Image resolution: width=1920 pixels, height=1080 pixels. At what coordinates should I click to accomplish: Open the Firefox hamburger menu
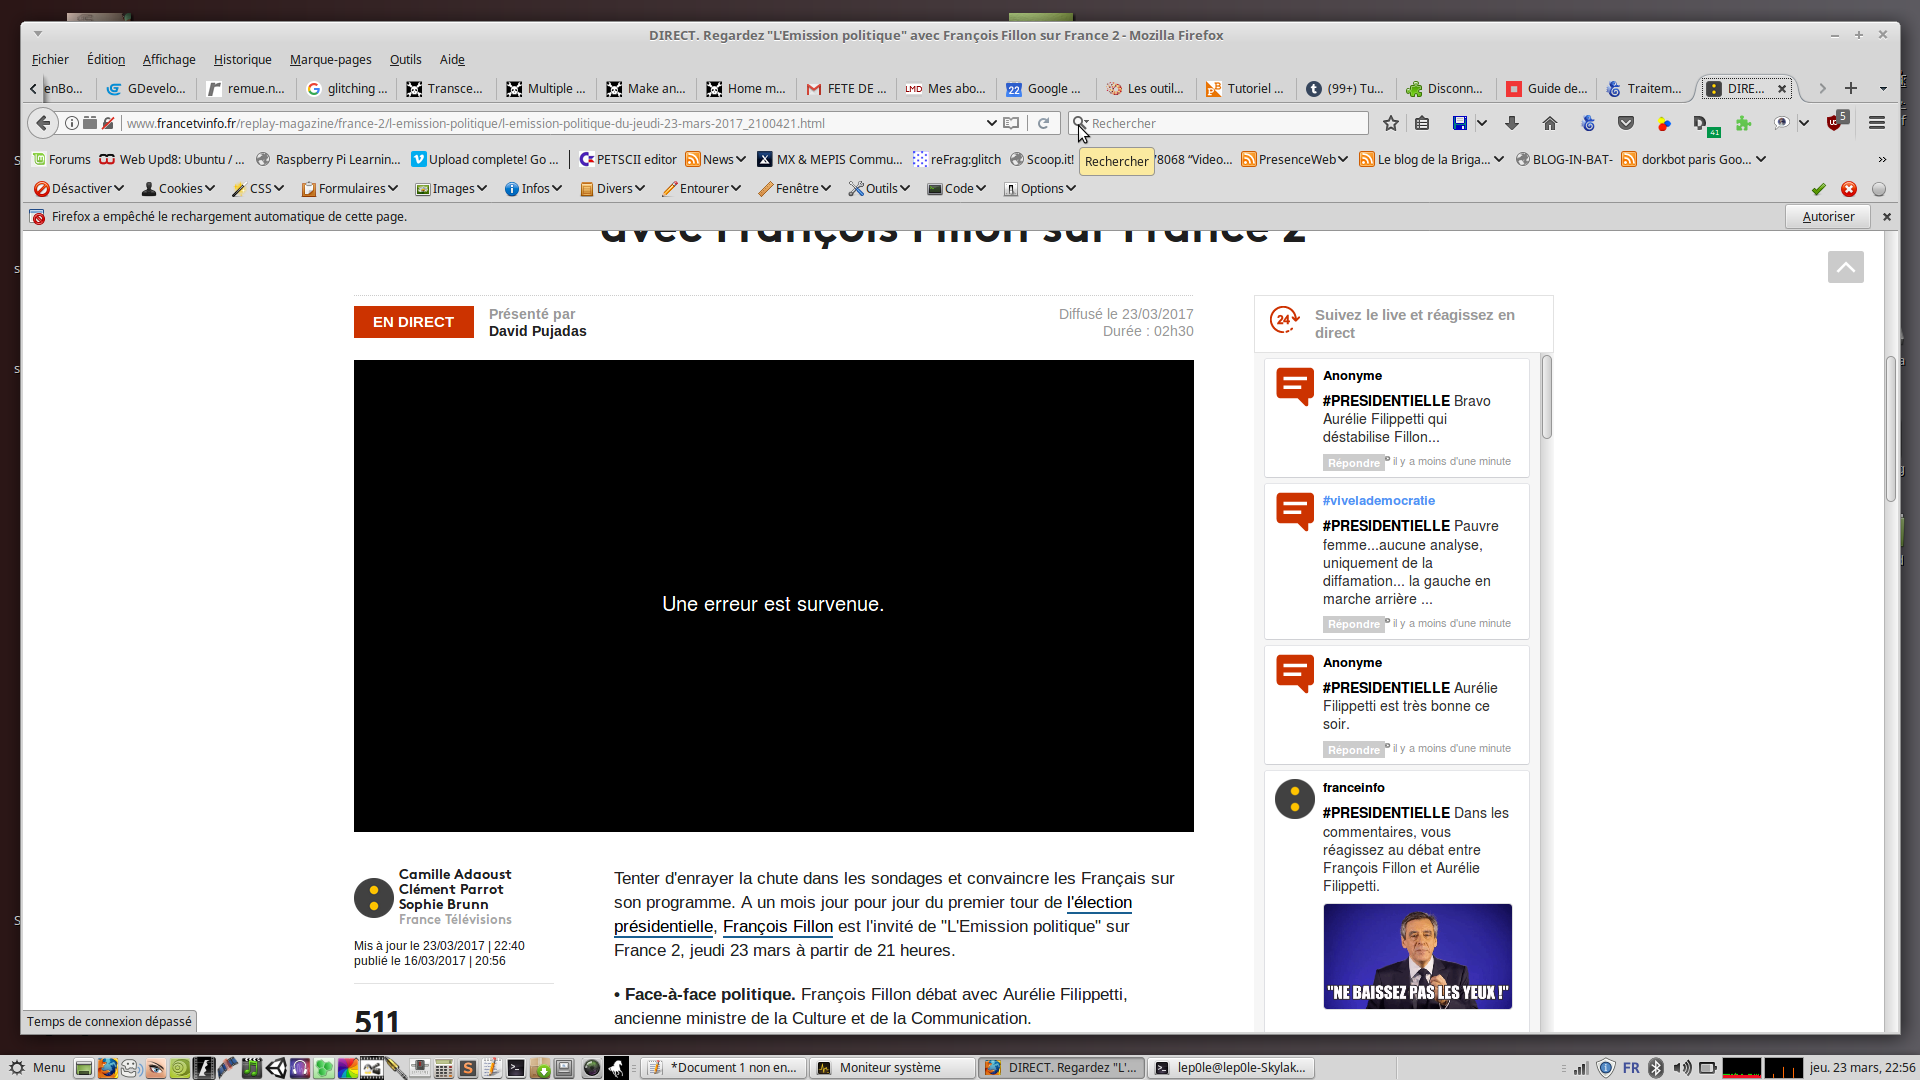[x=1877, y=123]
